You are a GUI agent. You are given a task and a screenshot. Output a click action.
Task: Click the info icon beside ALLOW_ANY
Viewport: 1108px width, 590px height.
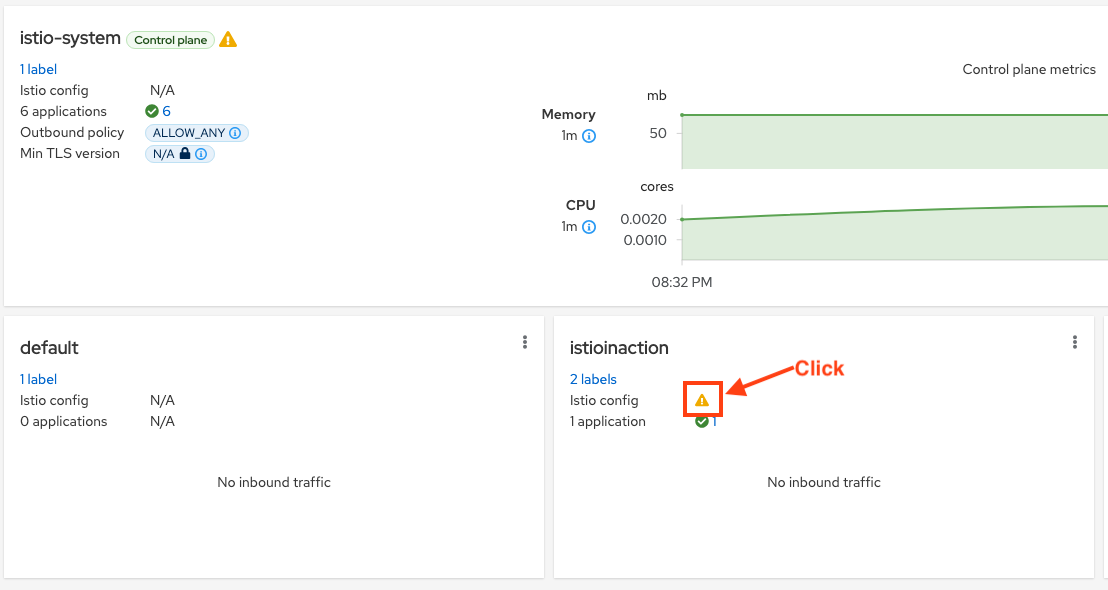point(235,133)
